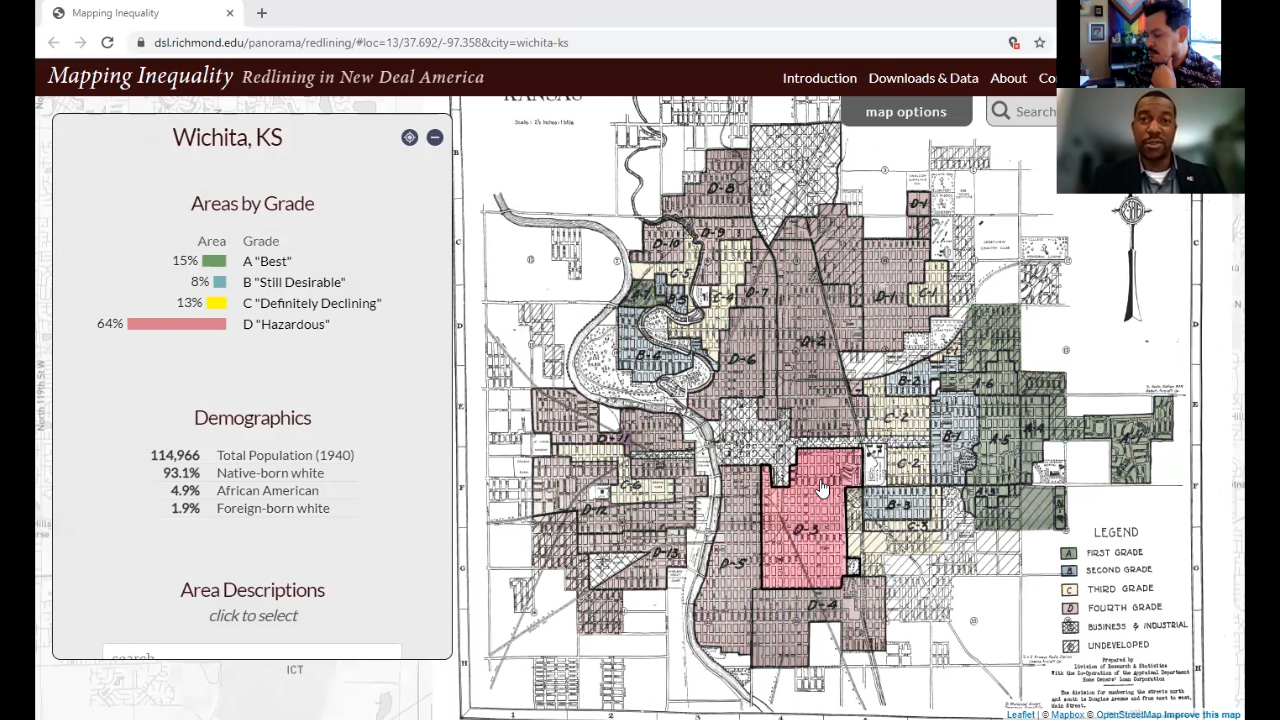Click the search magnifier icon on map
Image resolution: width=1280 pixels, height=720 pixels.
pos(1001,111)
